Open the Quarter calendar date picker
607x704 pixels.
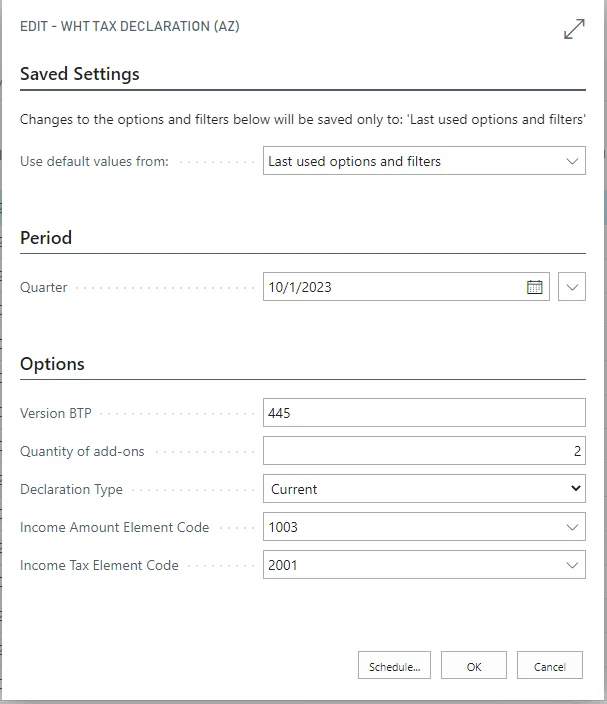coord(535,287)
